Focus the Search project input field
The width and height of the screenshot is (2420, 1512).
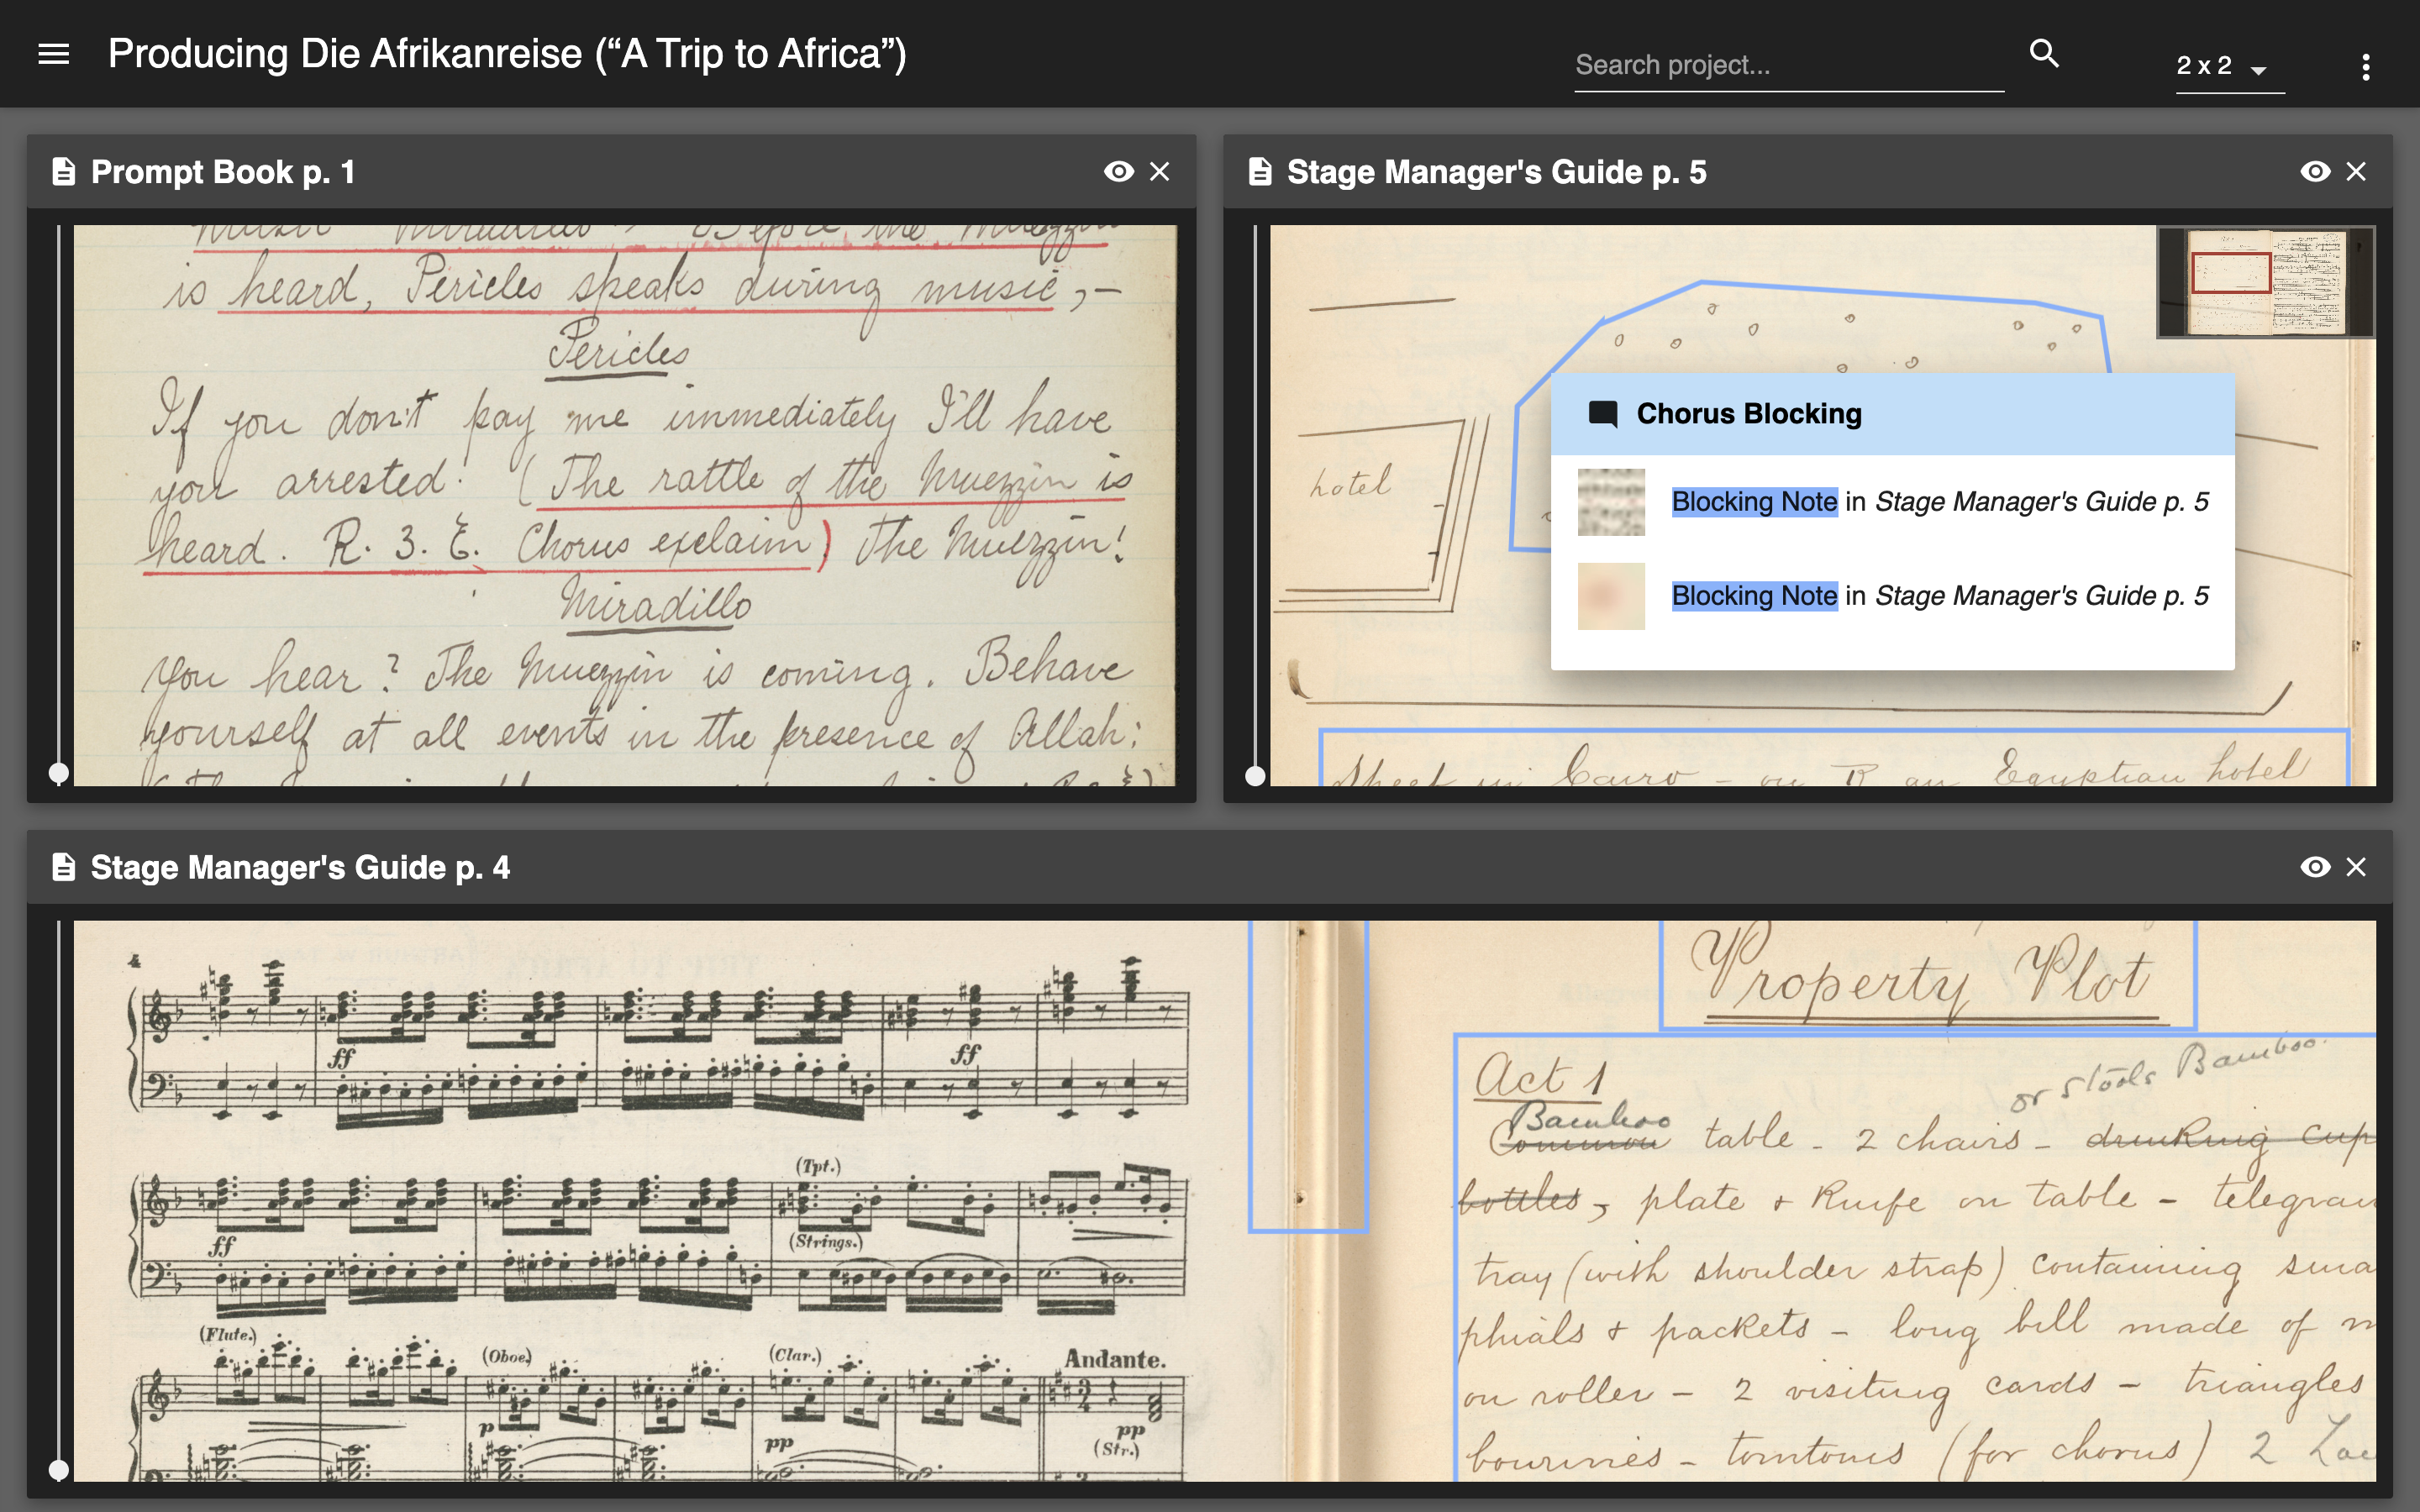1788,66
